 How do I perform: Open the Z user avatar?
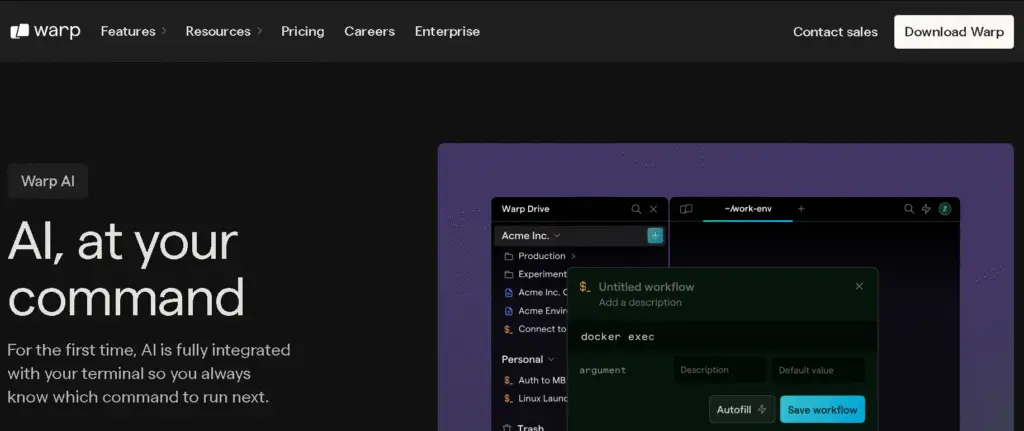click(945, 209)
